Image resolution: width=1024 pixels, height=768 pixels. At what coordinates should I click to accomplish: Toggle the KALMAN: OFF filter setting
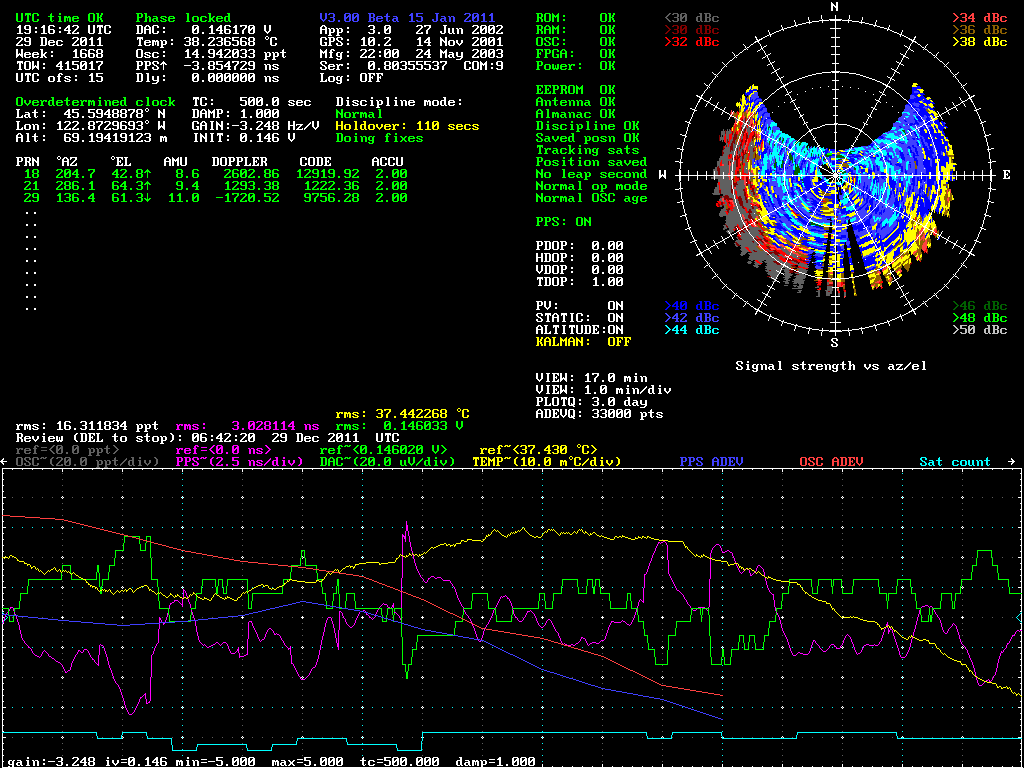point(583,342)
